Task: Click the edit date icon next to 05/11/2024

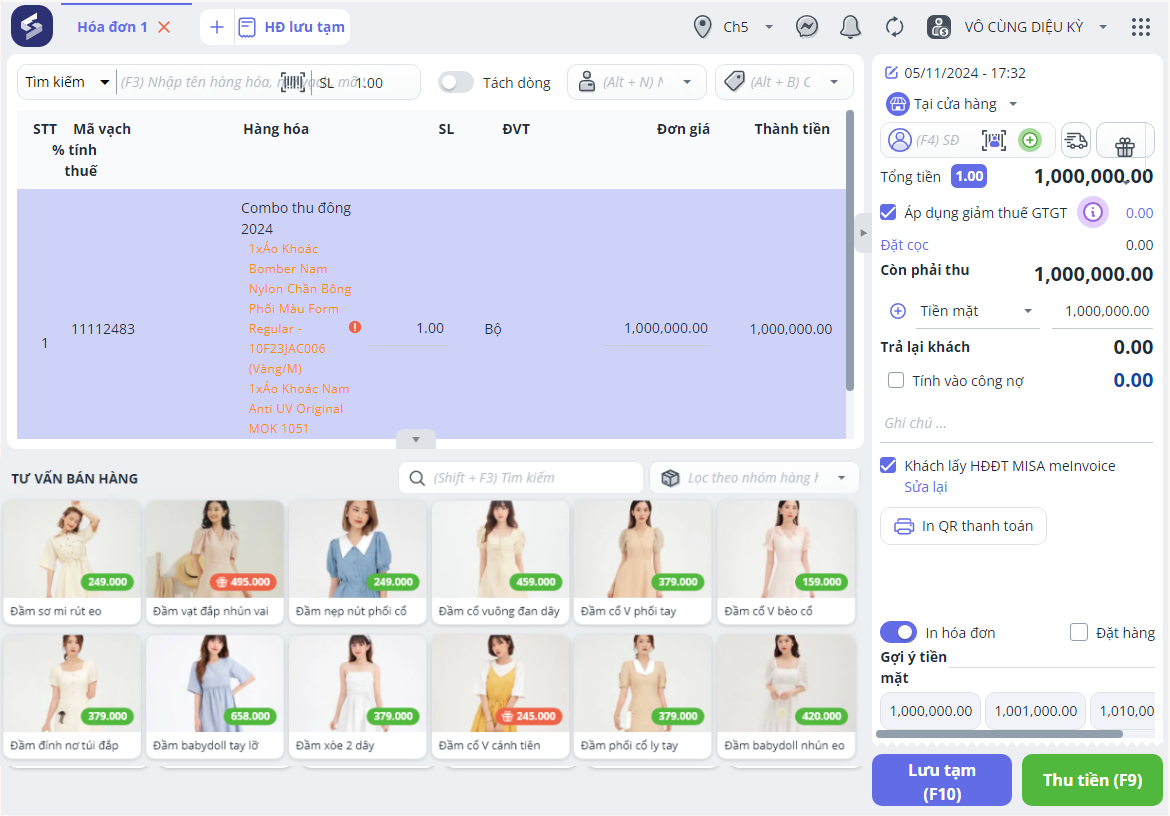Action: point(891,72)
